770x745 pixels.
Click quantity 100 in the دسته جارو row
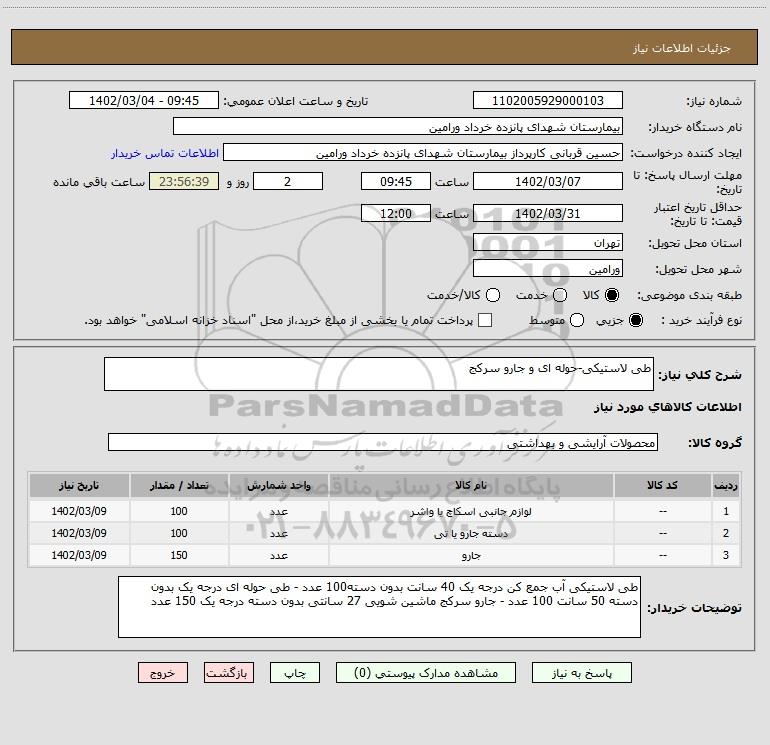[179, 533]
